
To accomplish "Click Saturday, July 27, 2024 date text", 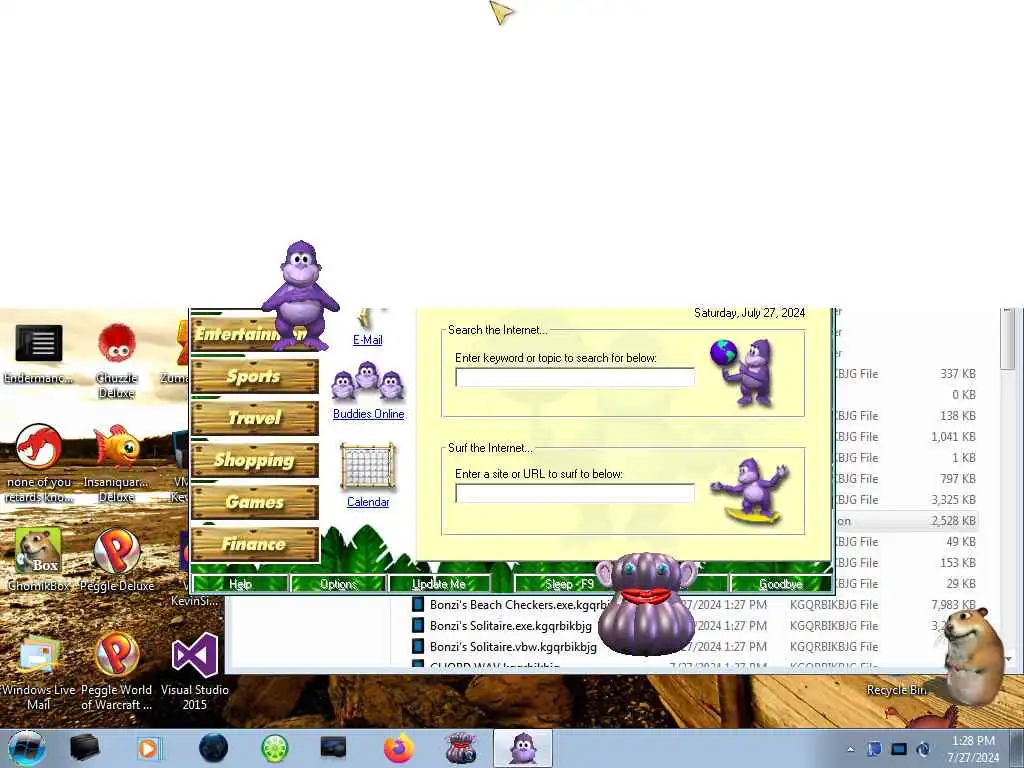I will [x=749, y=313].
